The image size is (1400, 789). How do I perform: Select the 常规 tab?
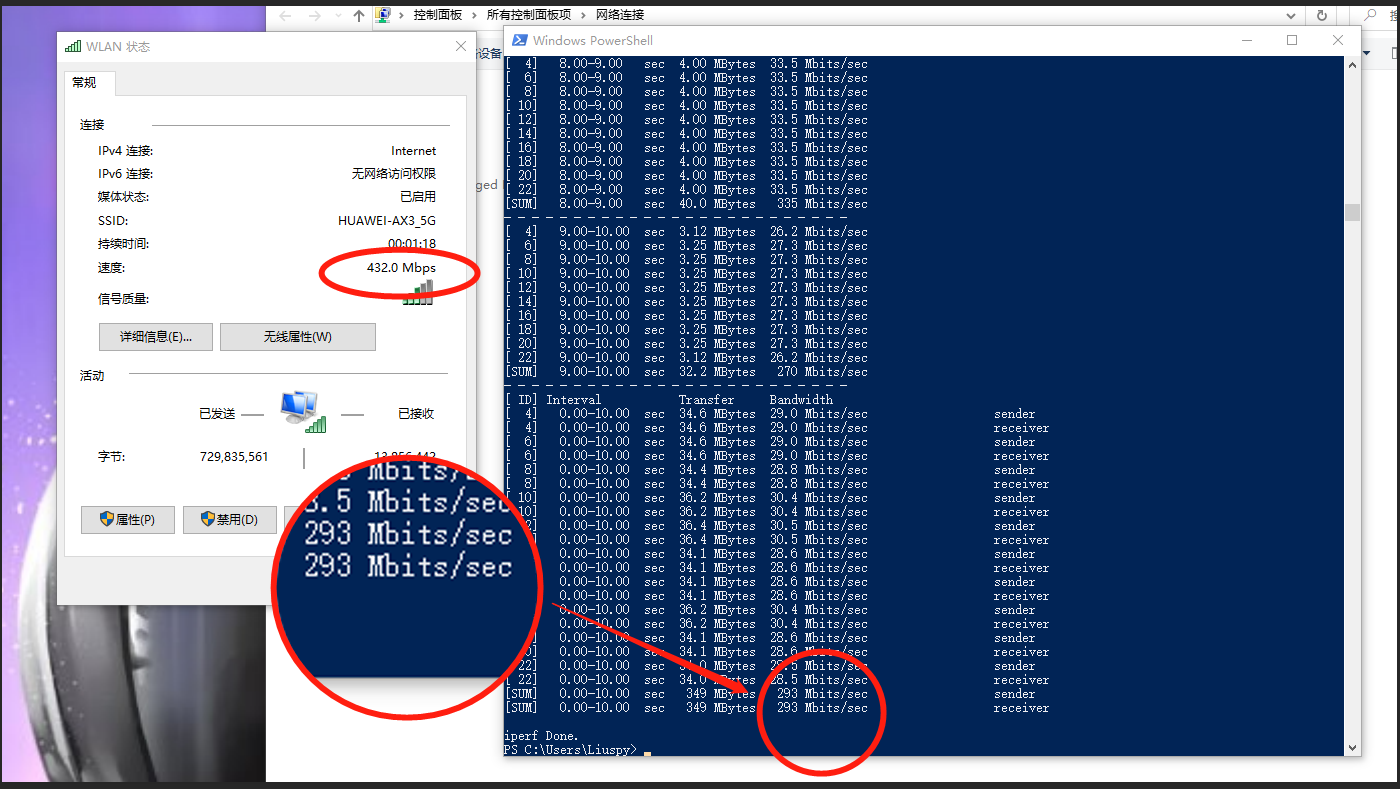pyautogui.click(x=85, y=83)
